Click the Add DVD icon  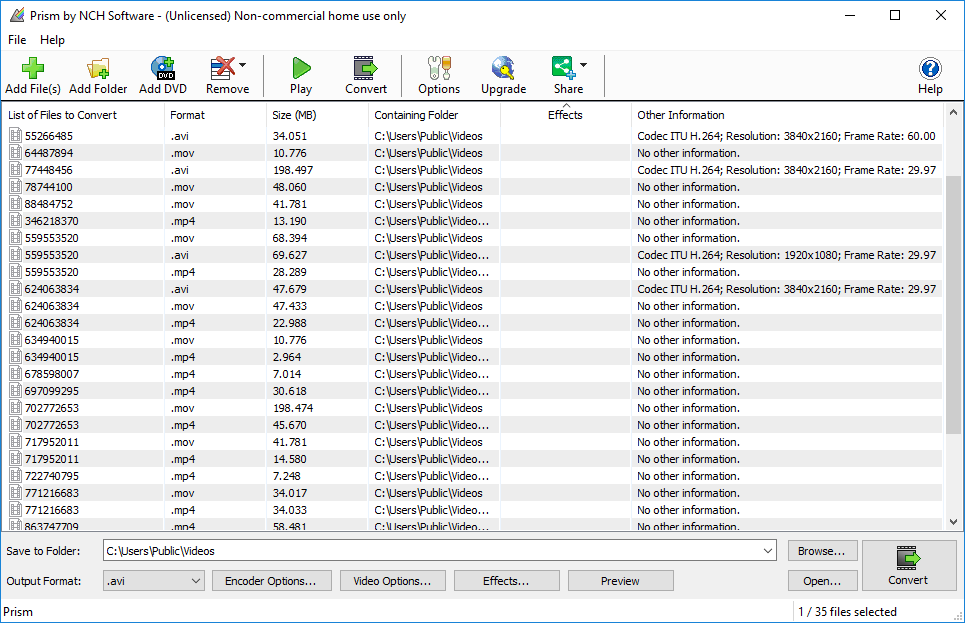[x=161, y=68]
